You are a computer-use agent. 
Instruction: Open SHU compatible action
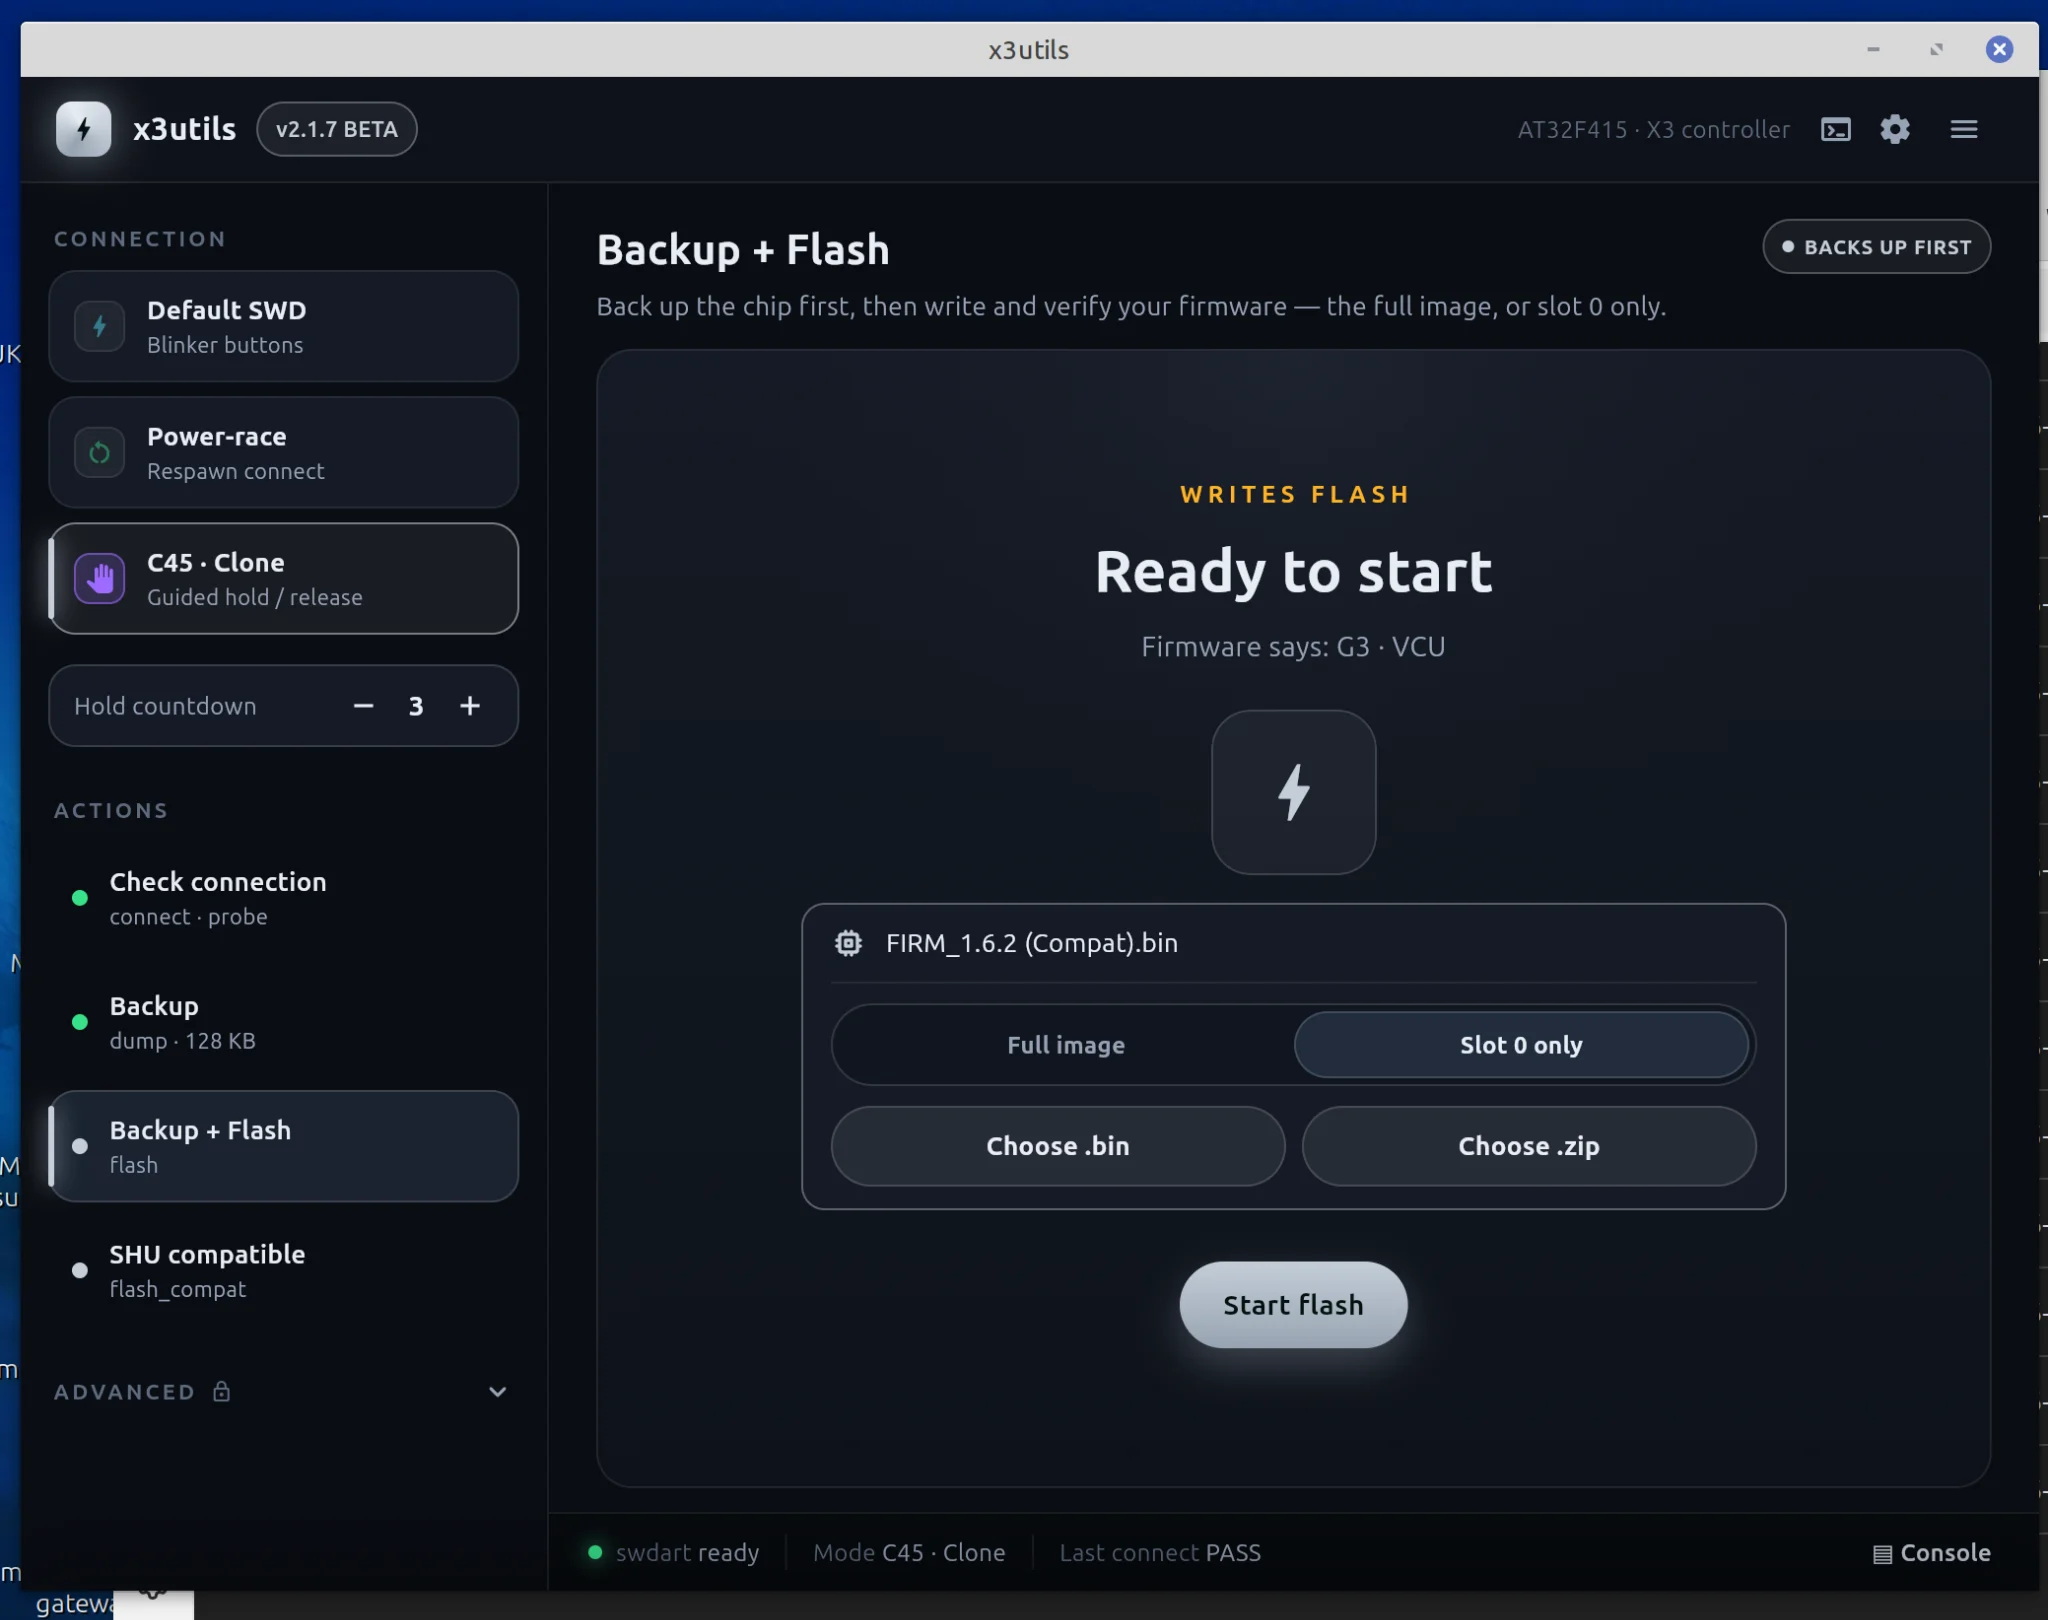(x=284, y=1270)
